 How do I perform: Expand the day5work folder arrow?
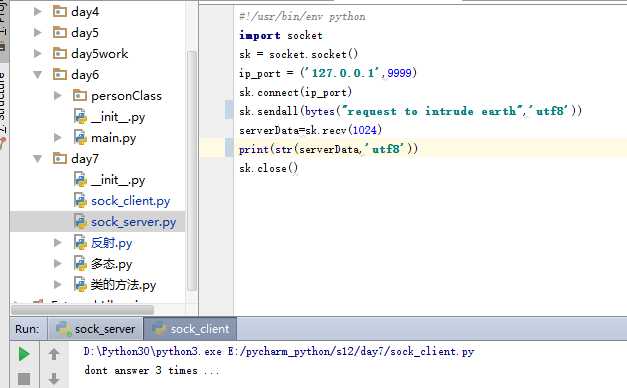click(x=38, y=53)
